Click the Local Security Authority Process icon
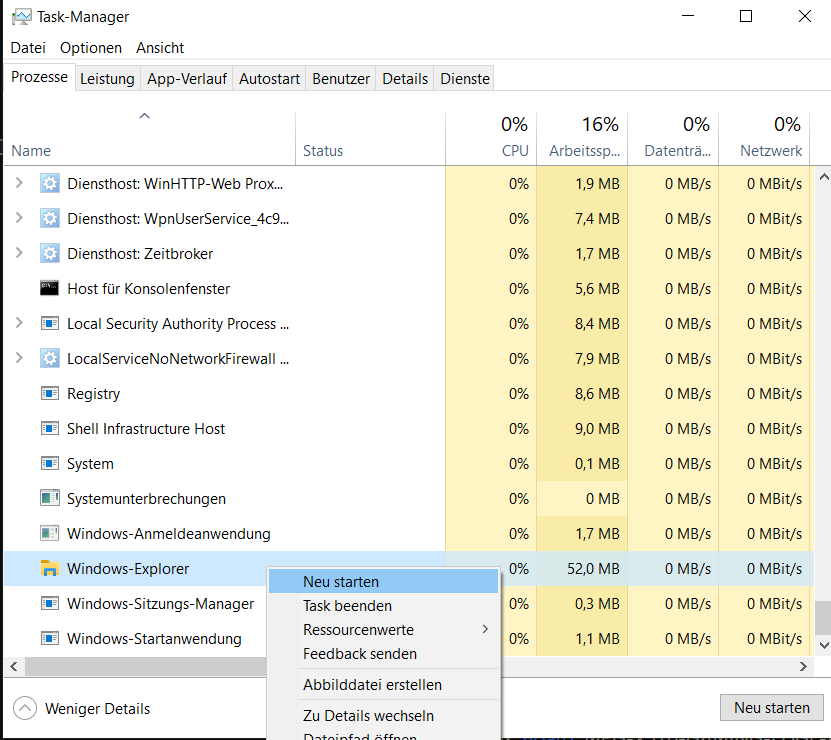The height and width of the screenshot is (740, 831). pos(50,323)
